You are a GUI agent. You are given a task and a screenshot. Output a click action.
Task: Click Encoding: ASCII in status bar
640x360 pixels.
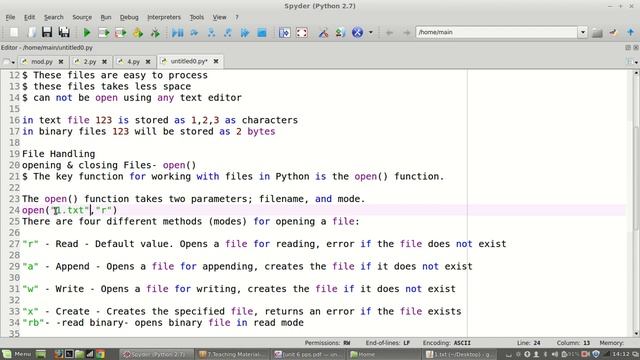point(447,343)
